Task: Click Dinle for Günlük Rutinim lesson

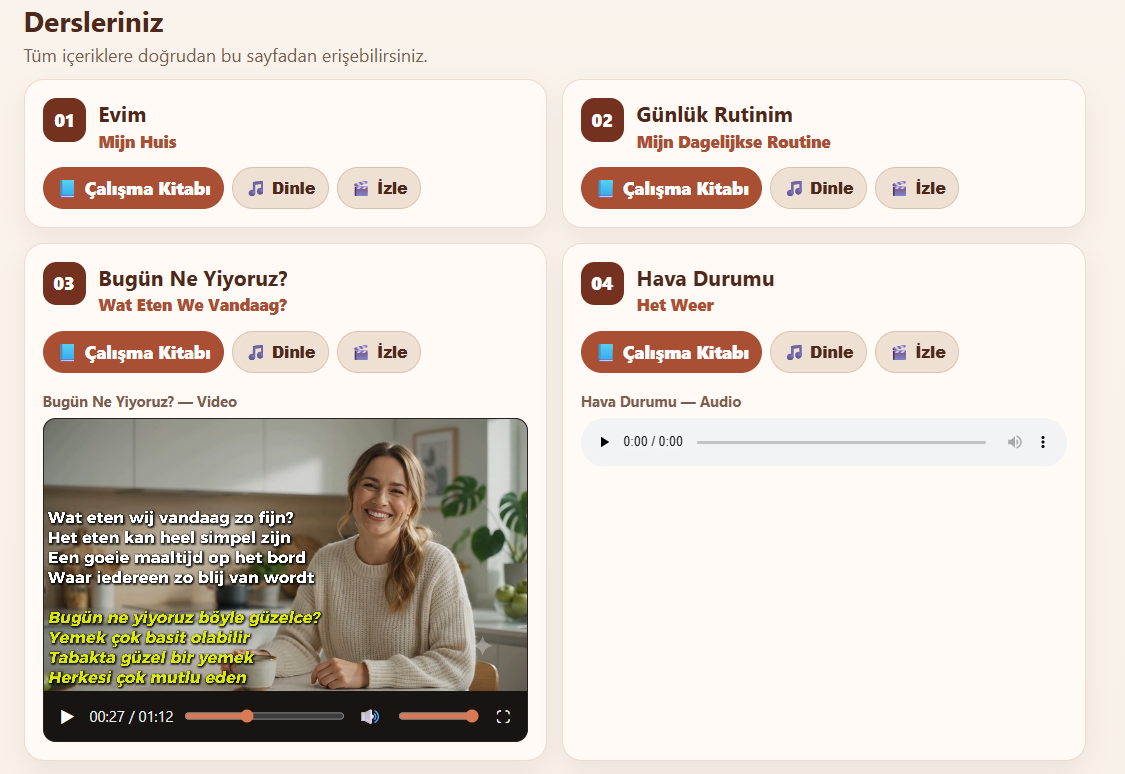Action: (819, 188)
